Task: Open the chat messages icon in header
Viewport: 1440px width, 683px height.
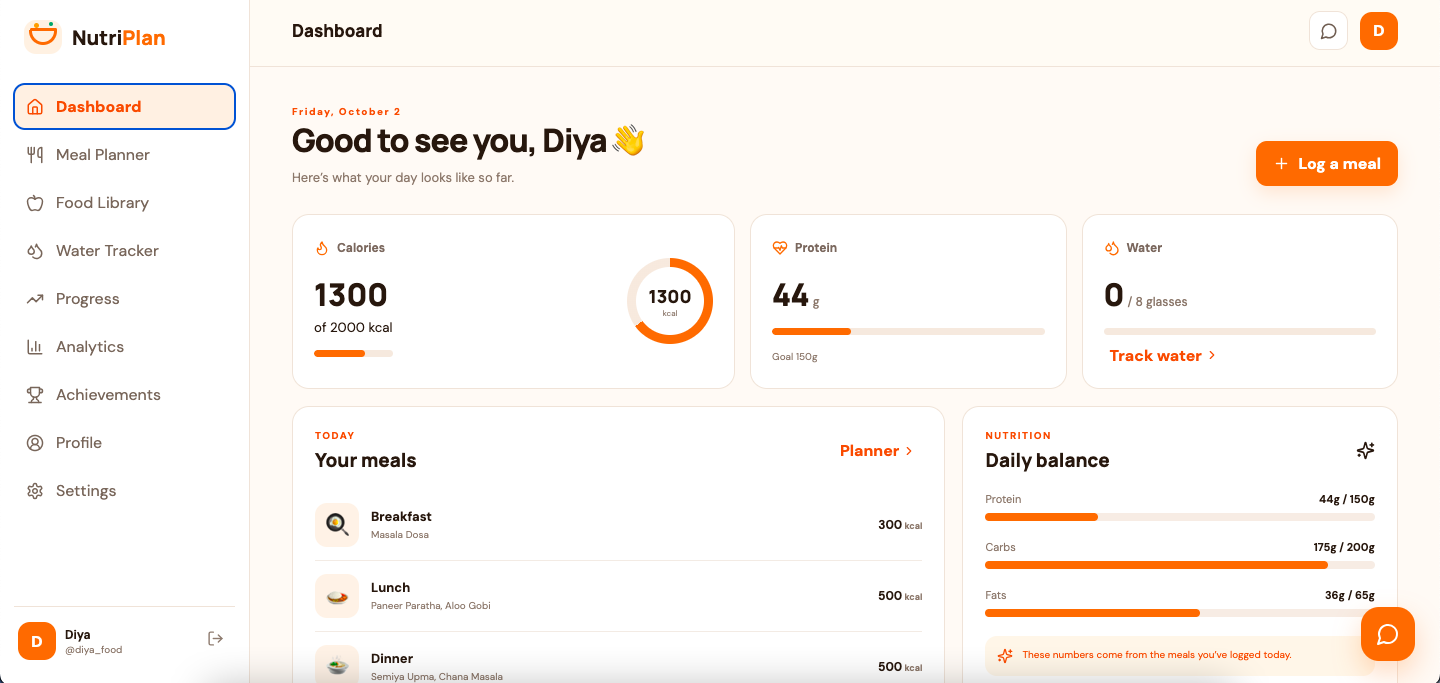Action: pyautogui.click(x=1329, y=31)
